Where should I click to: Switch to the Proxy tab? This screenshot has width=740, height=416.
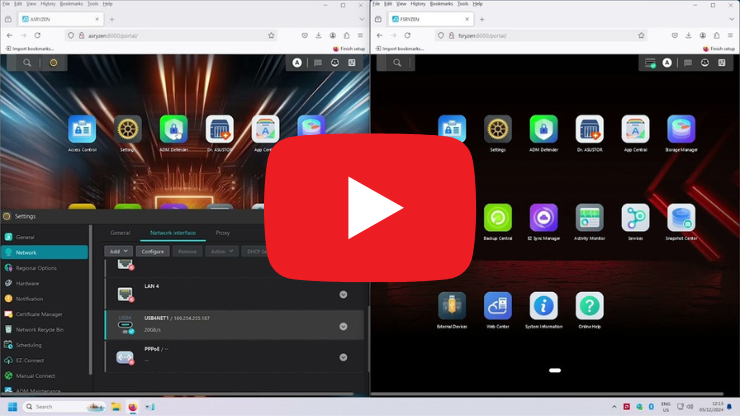(222, 233)
